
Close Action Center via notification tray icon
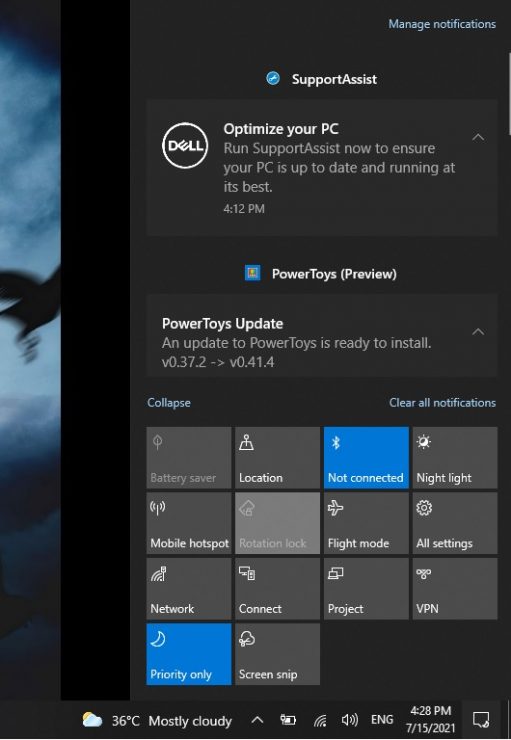click(481, 720)
